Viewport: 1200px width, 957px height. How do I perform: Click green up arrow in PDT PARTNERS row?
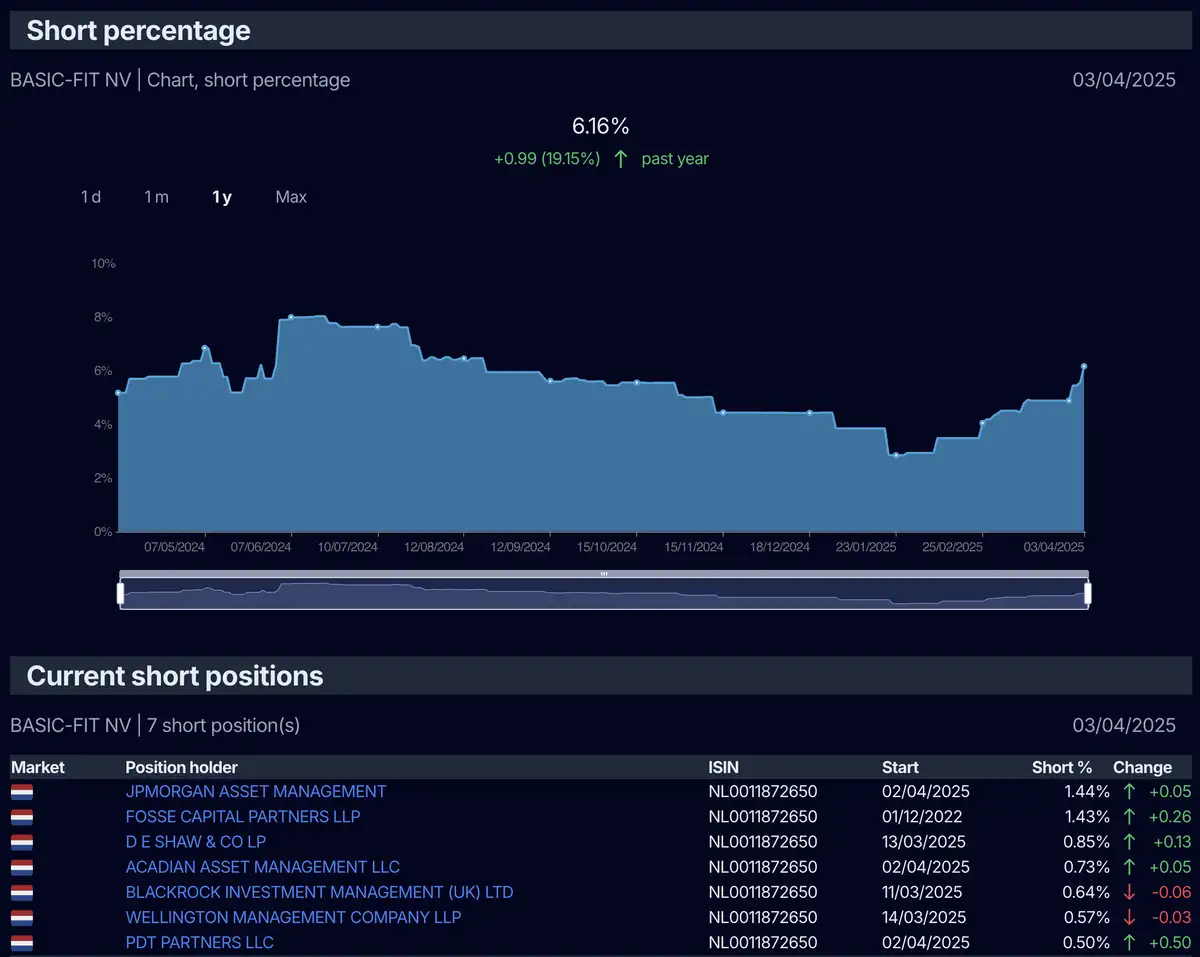pos(1129,942)
